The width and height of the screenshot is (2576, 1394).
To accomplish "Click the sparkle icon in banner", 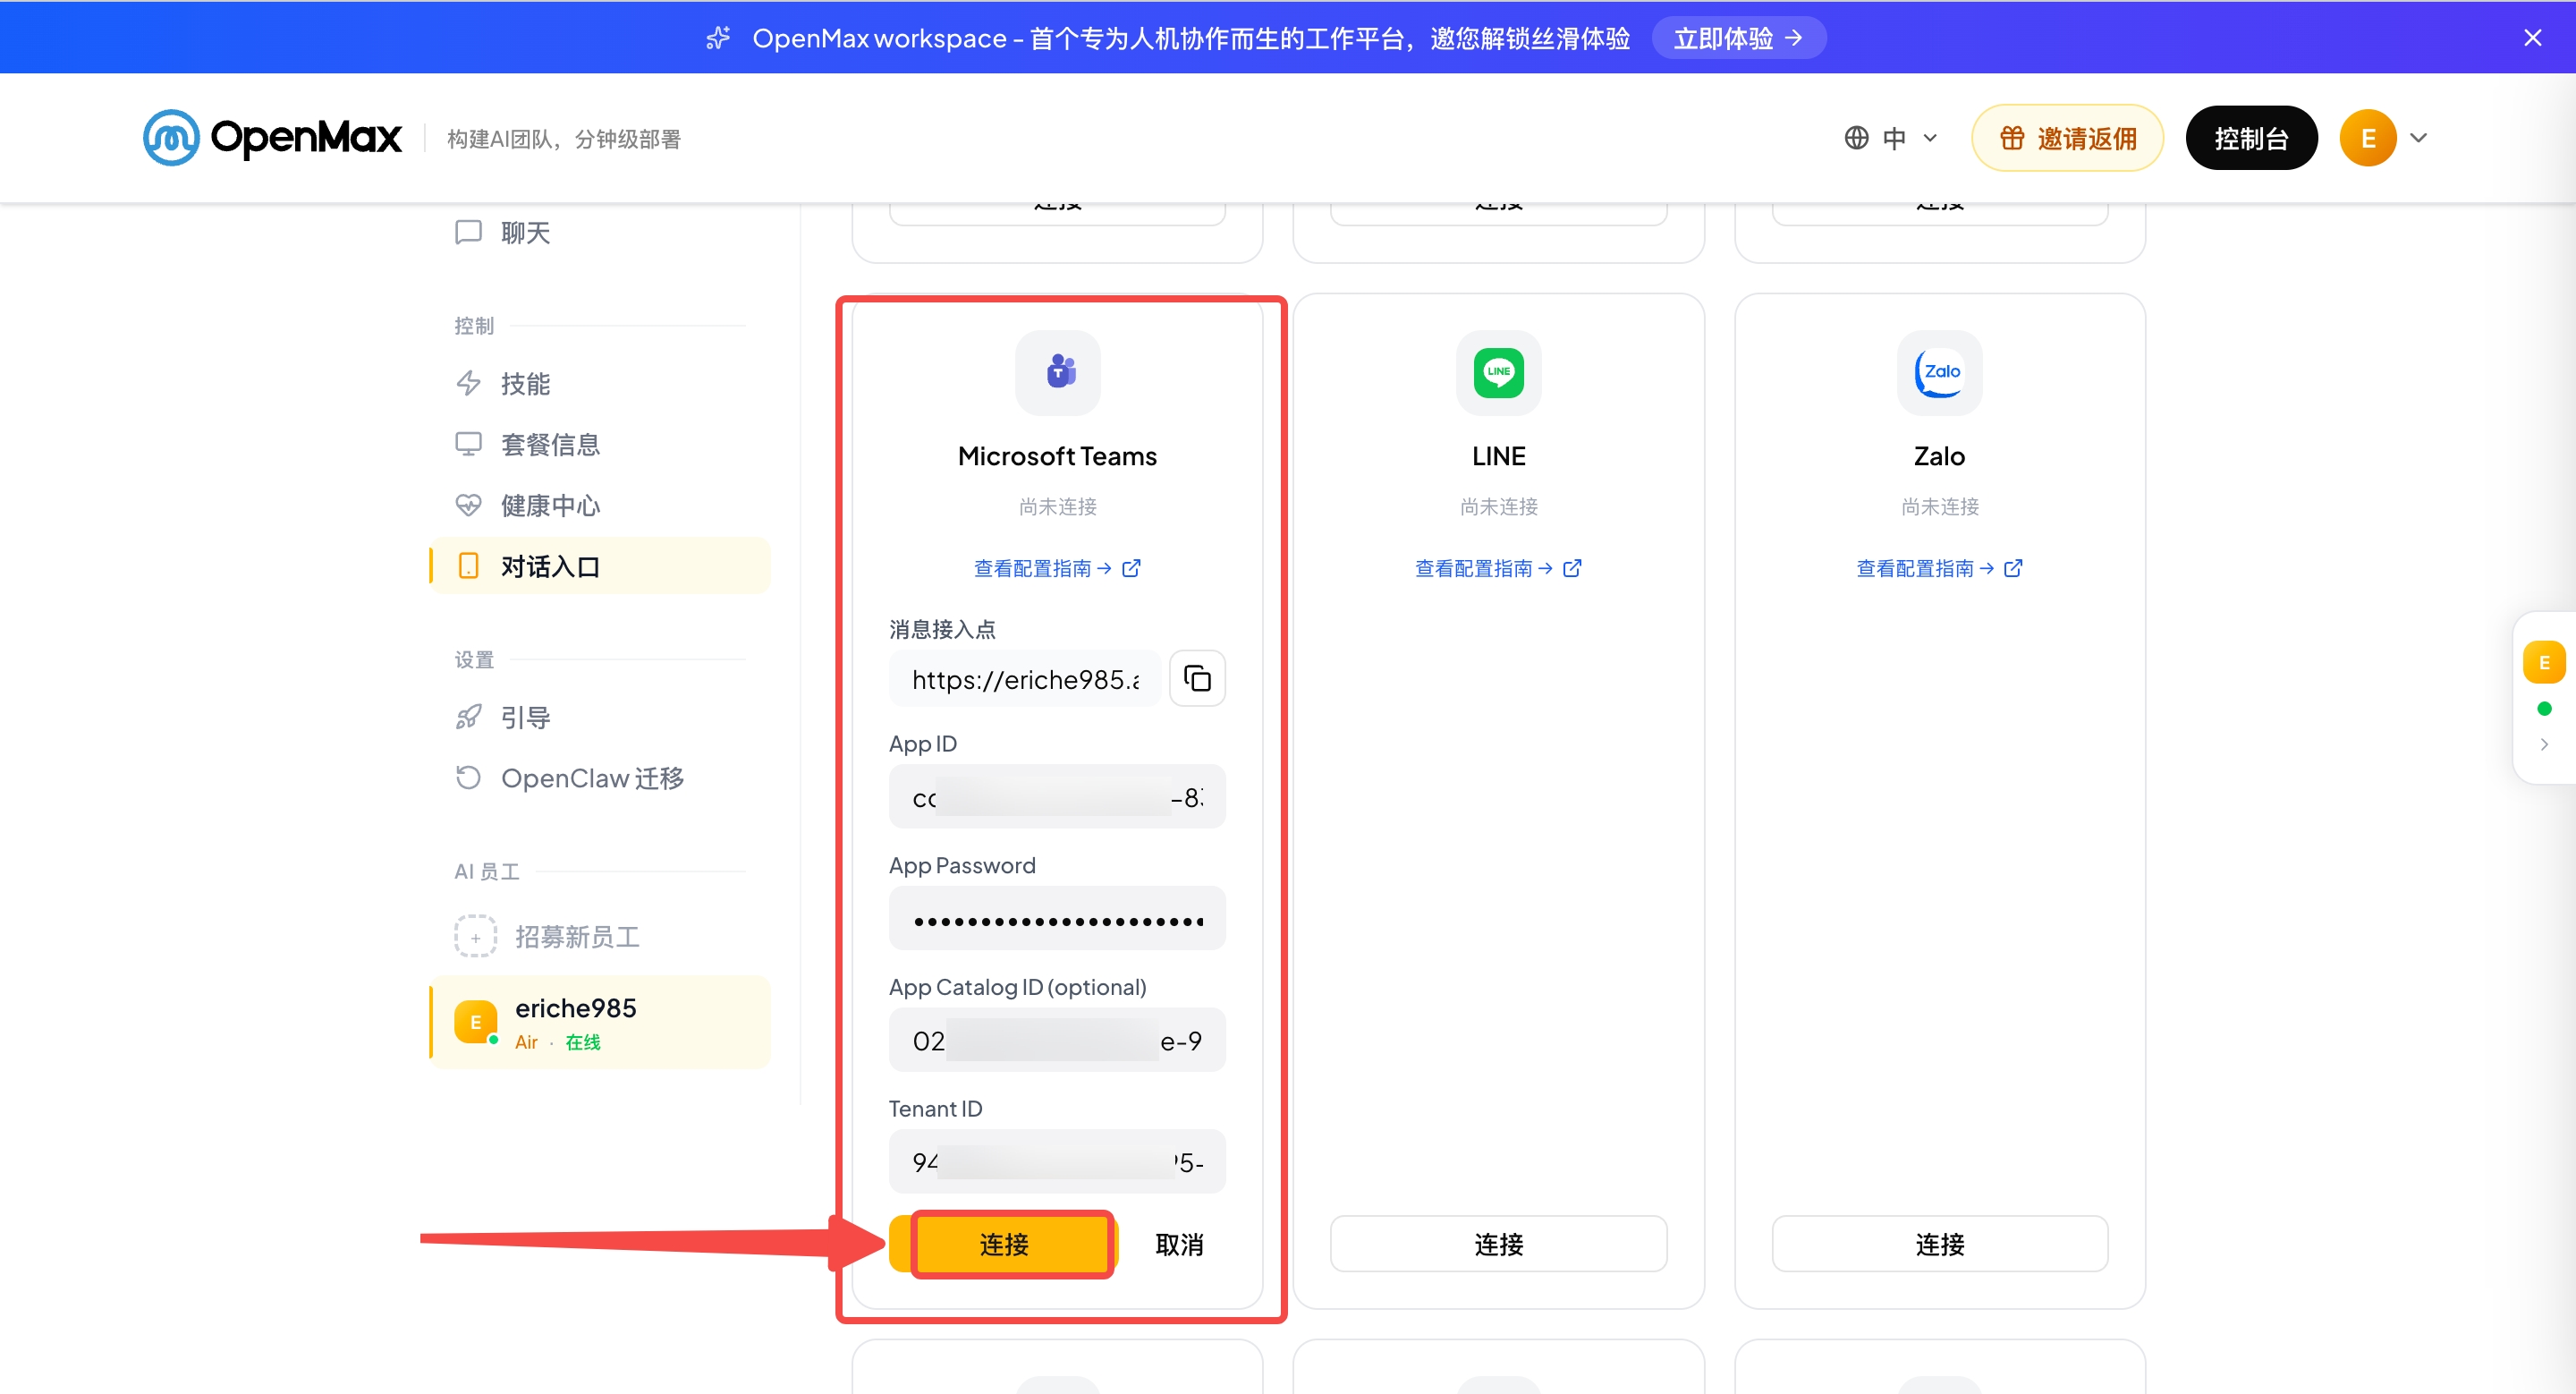I will (x=718, y=38).
